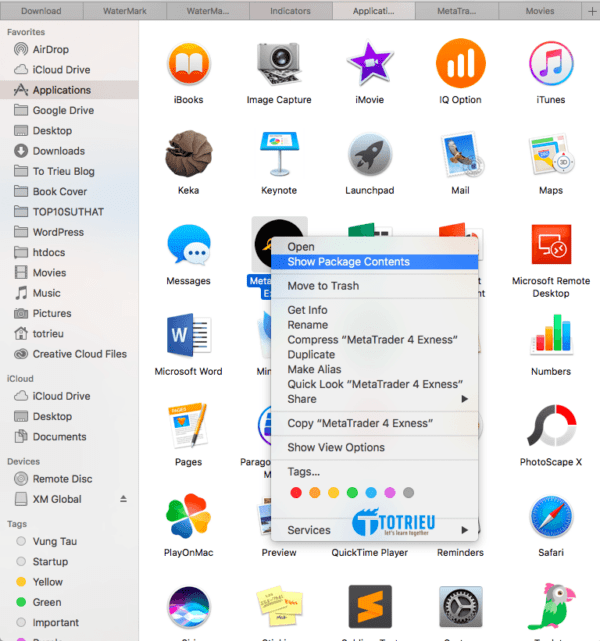Switch to the Movies tab

540,11
